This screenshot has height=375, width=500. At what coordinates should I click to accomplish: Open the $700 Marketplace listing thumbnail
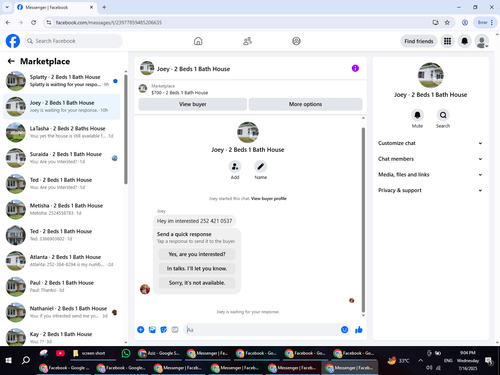(x=143, y=88)
